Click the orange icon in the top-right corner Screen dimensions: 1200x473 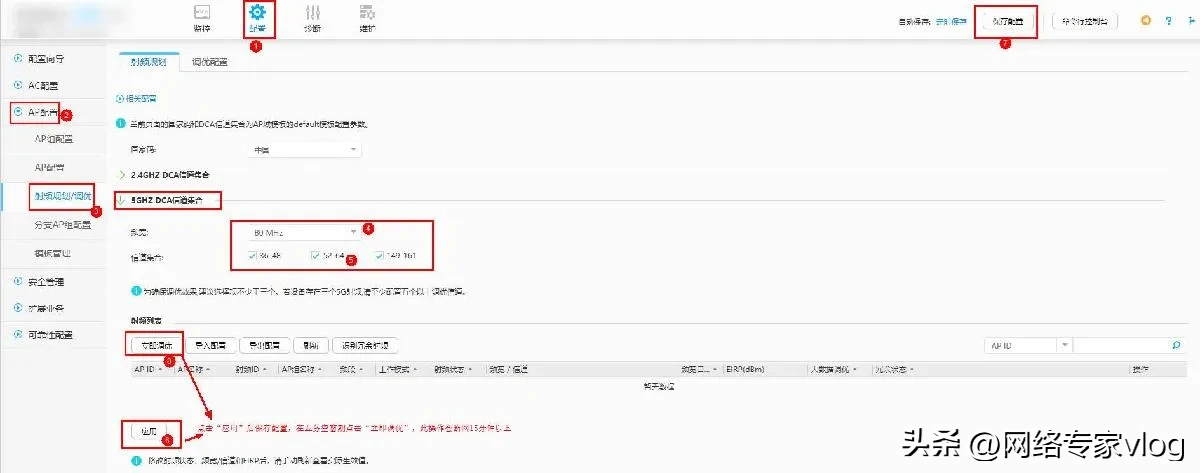(1145, 20)
